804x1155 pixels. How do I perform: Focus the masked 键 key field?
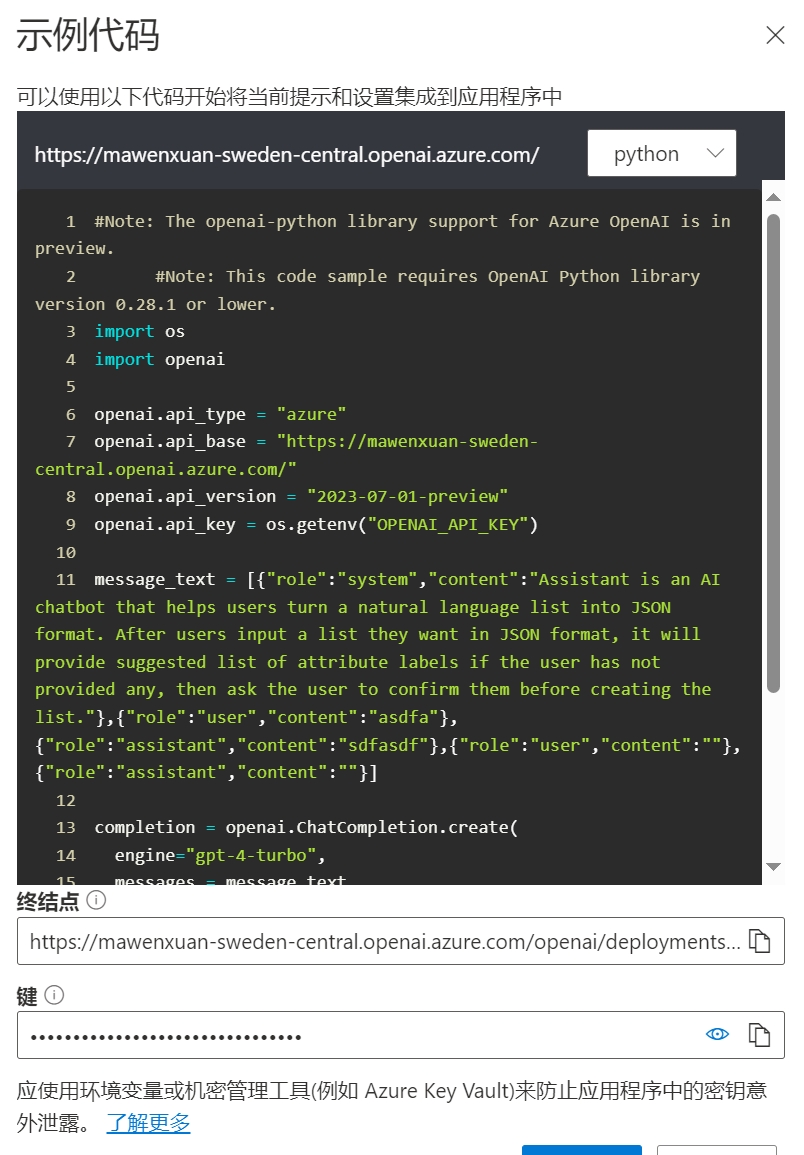(401, 1035)
